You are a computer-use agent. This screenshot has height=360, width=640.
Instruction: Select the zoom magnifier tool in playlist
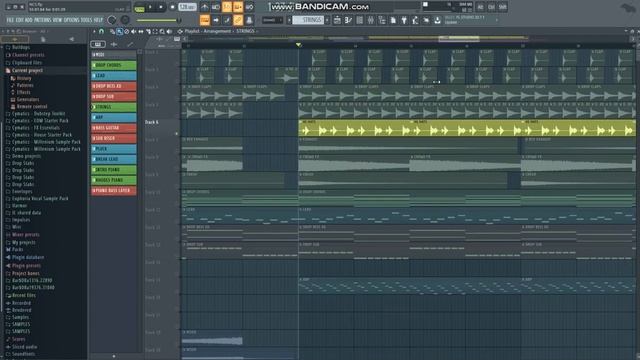pyautogui.click(x=162, y=31)
